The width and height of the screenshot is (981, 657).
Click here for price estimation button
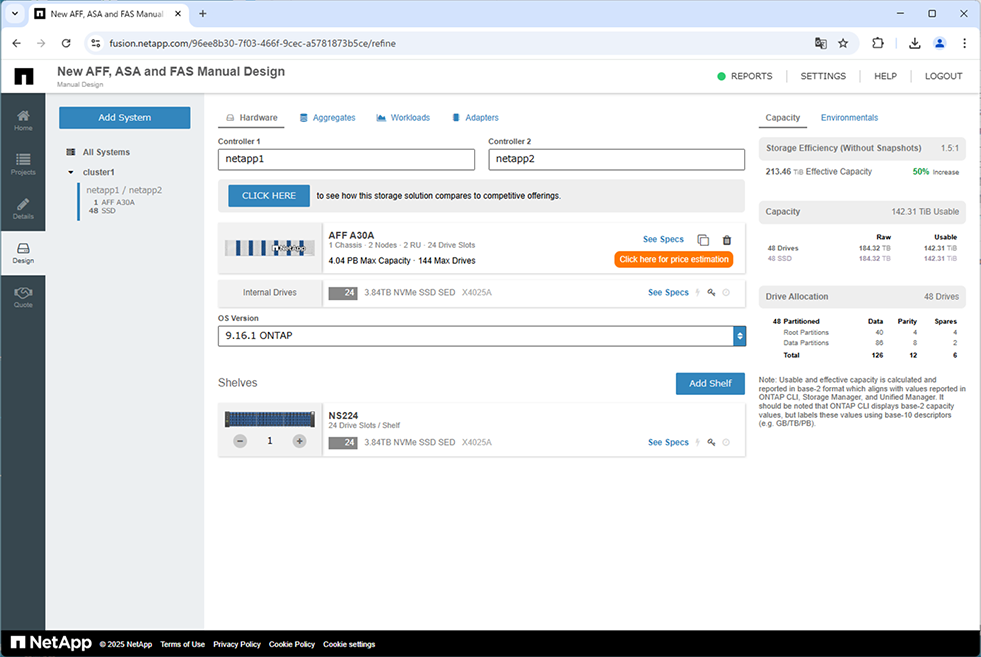point(674,260)
